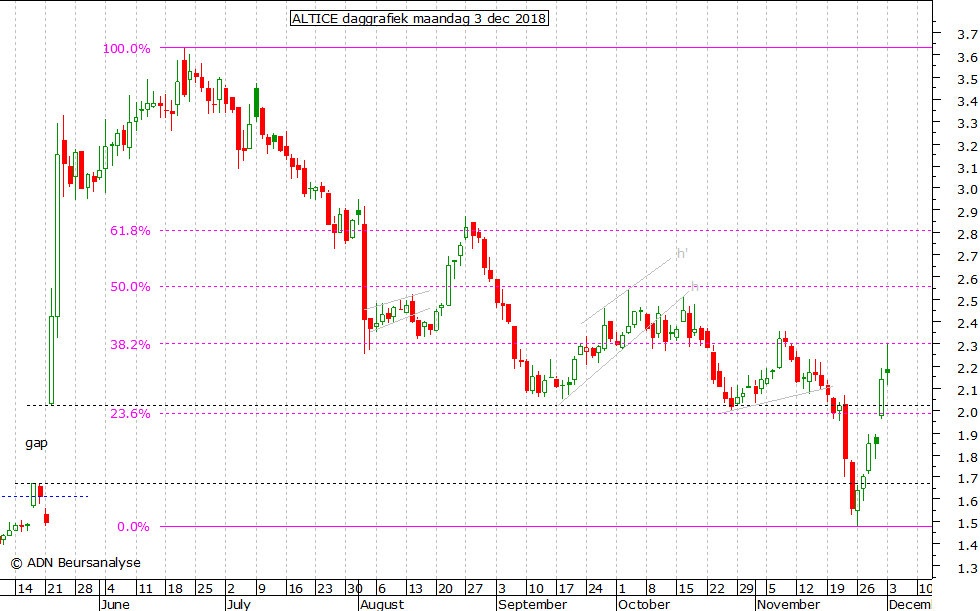
Task: Select the price axis value 3.5
Action: [x=967, y=79]
